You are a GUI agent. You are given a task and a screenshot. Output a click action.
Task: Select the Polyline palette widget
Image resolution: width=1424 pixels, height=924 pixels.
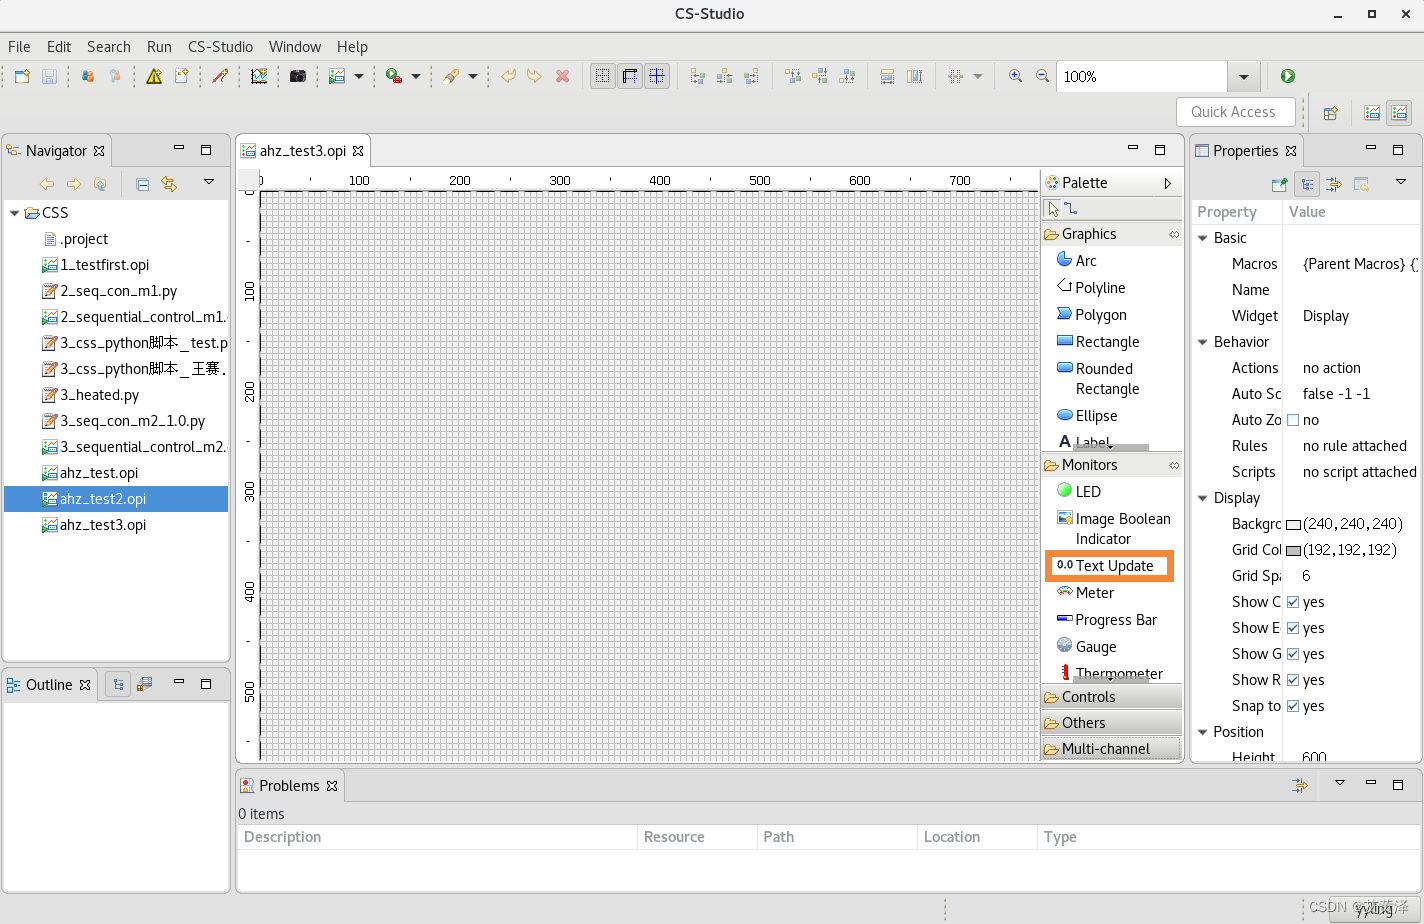[1091, 288]
